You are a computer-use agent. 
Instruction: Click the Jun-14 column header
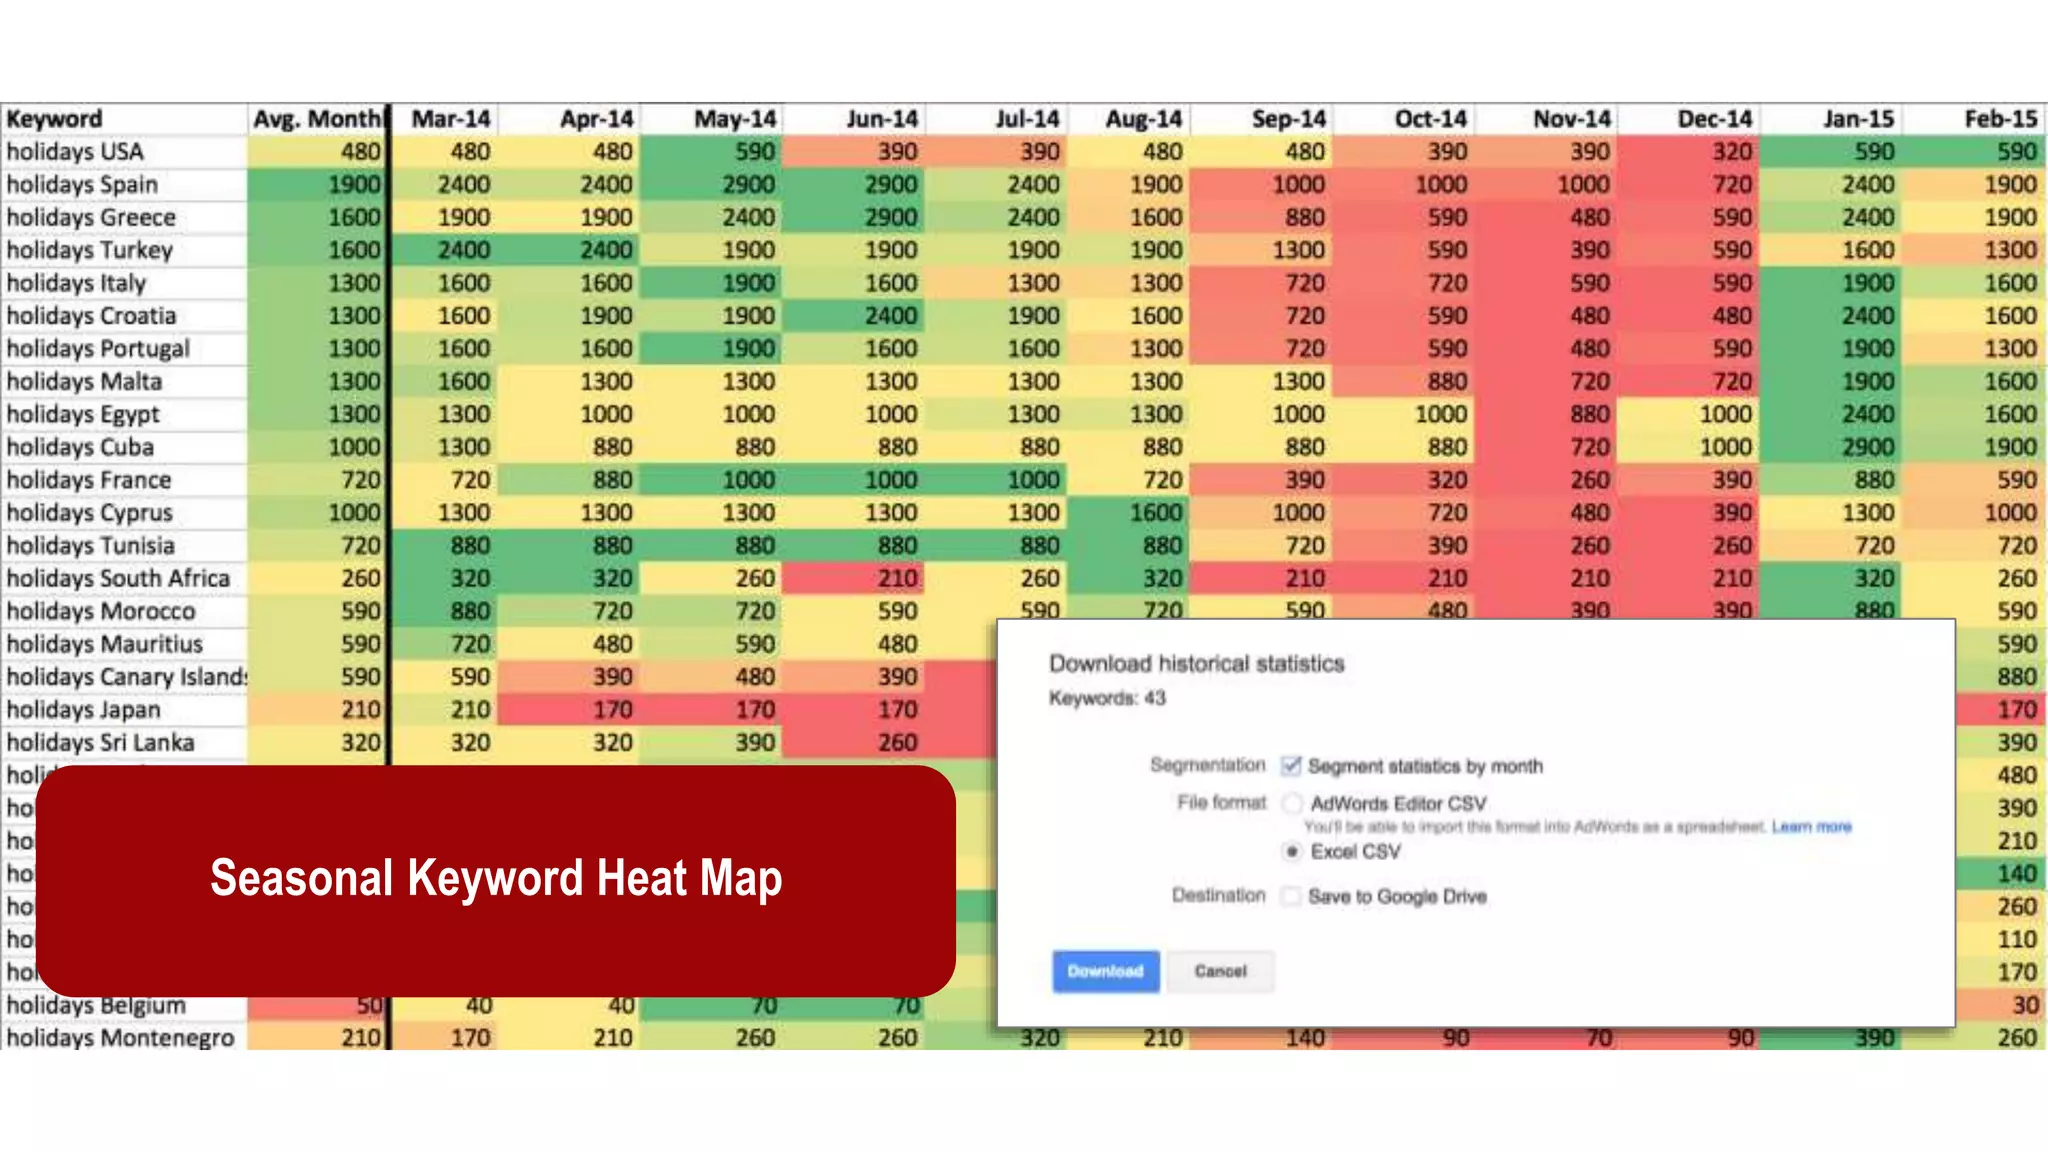(x=853, y=119)
